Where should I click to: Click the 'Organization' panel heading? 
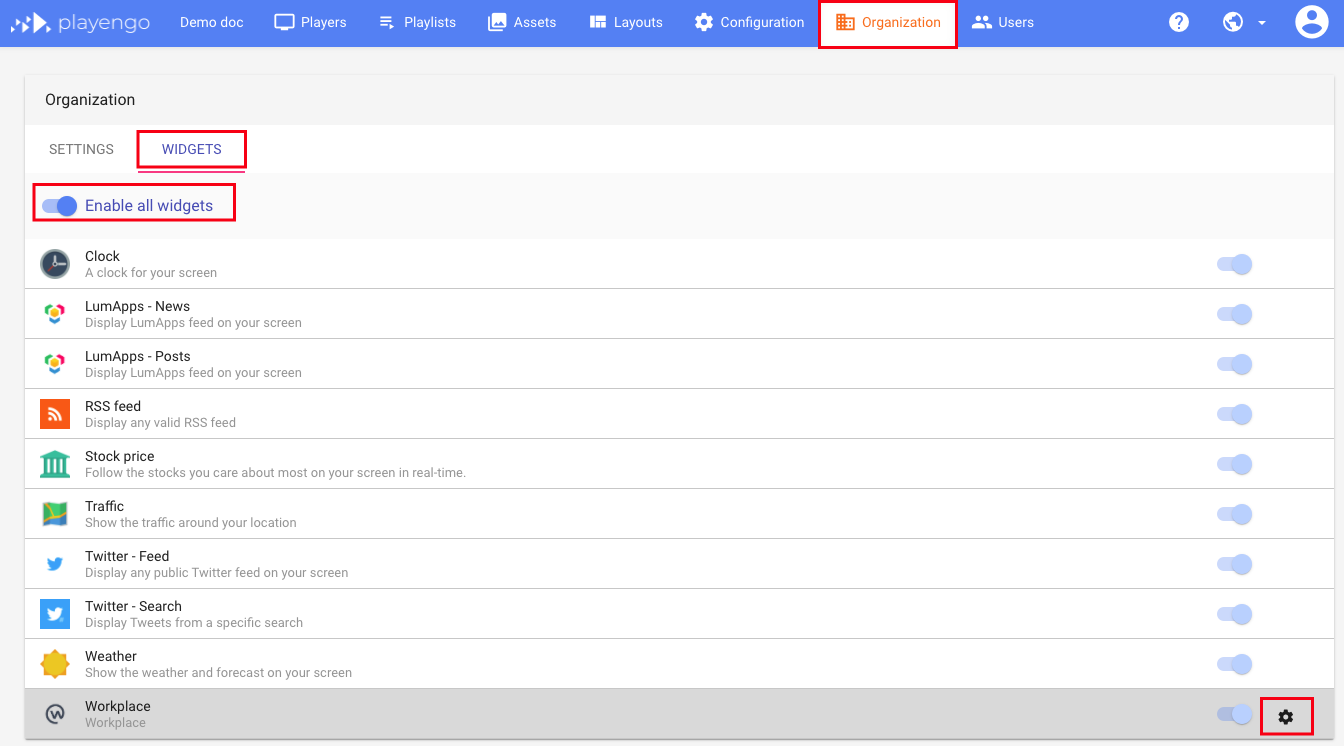(90, 100)
